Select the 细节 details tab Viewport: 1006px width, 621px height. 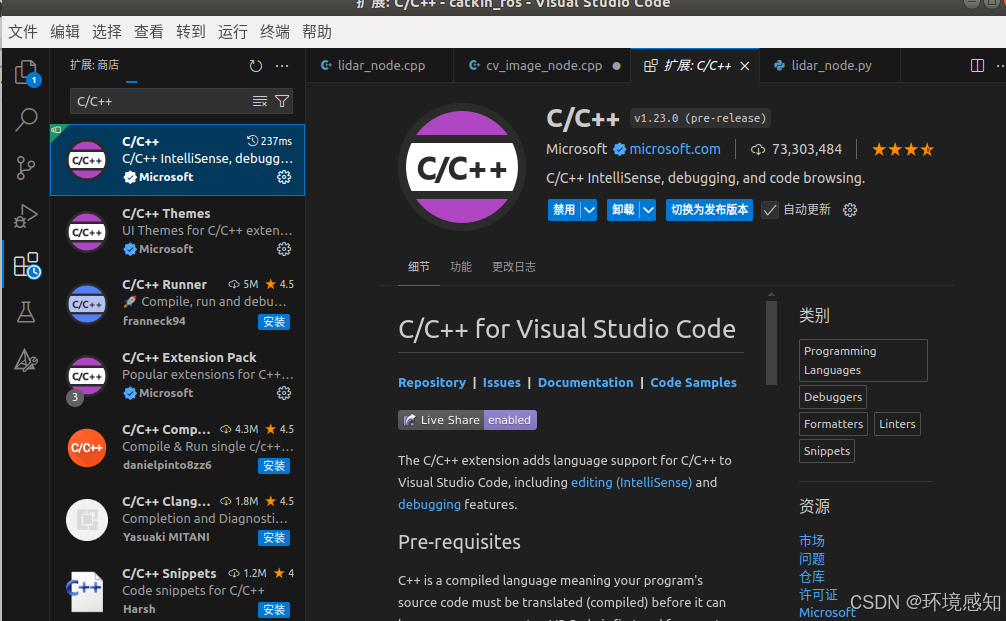(418, 267)
